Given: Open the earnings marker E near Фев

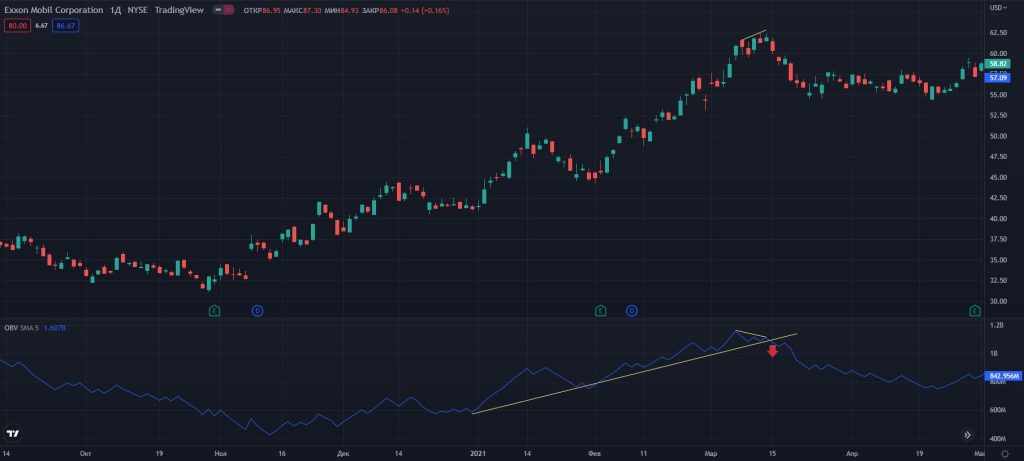Looking at the screenshot, I should [600, 311].
